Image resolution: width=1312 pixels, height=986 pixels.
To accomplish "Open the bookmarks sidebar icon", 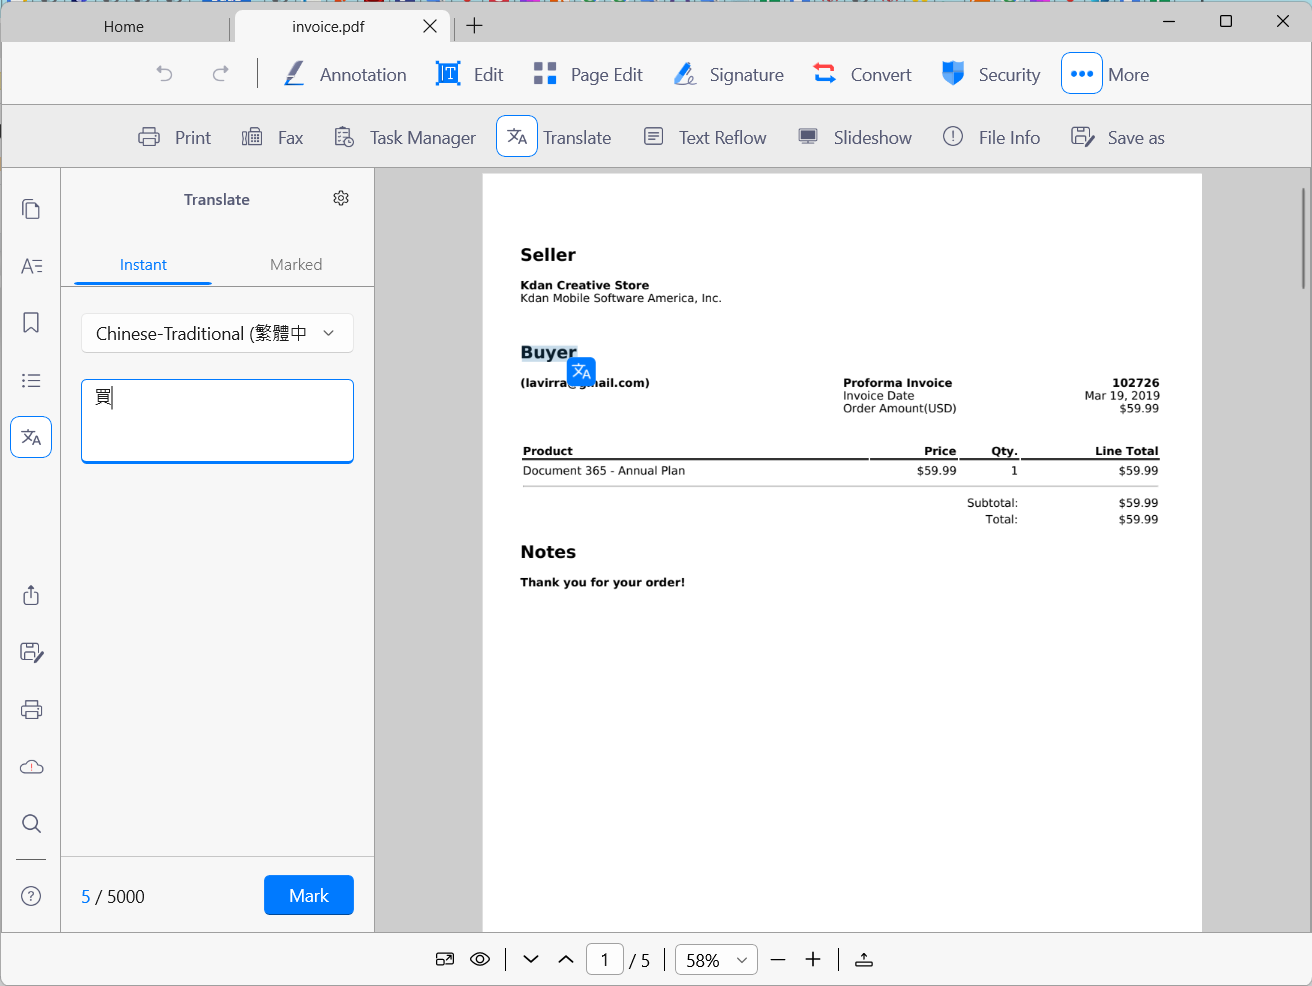I will 31,323.
